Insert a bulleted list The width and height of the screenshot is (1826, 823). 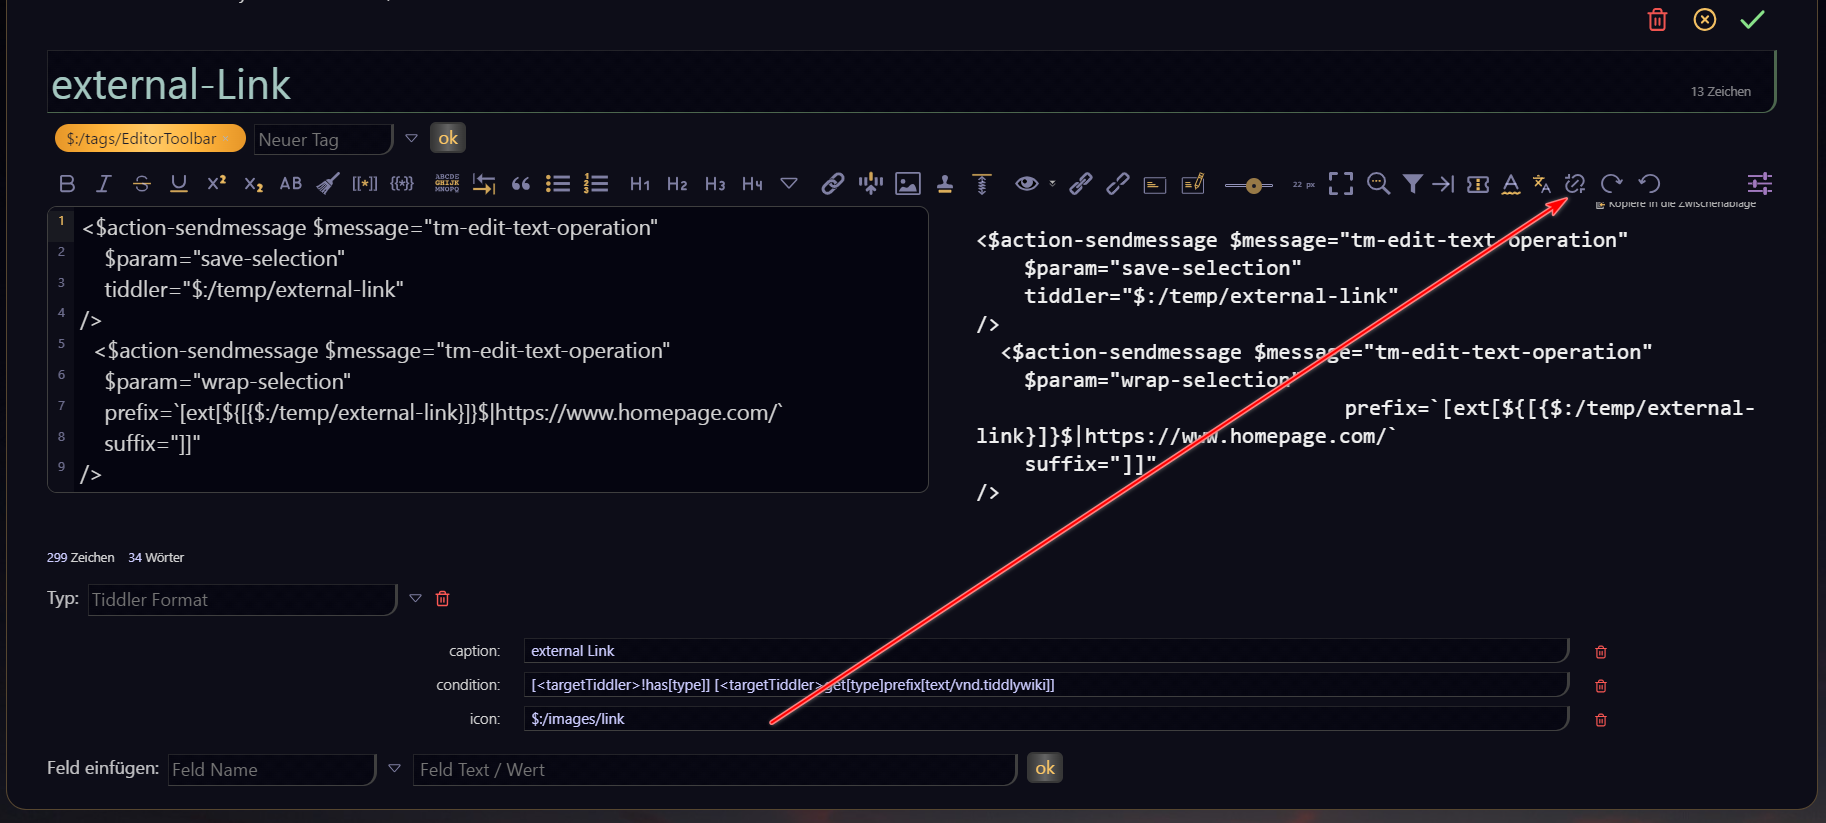click(x=558, y=184)
